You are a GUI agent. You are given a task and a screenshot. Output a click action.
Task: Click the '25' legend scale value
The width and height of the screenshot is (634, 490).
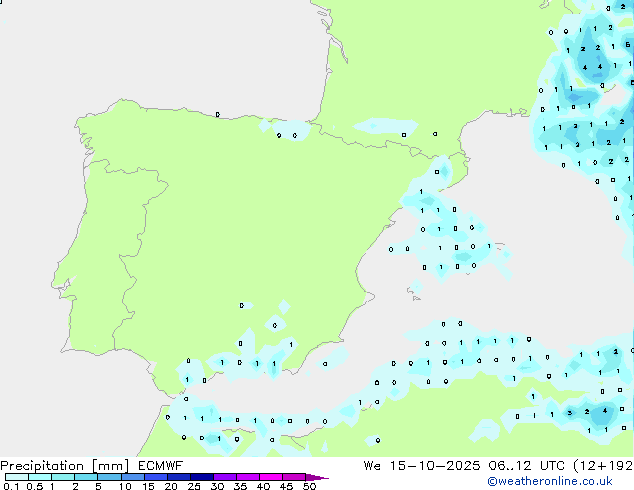click(194, 486)
